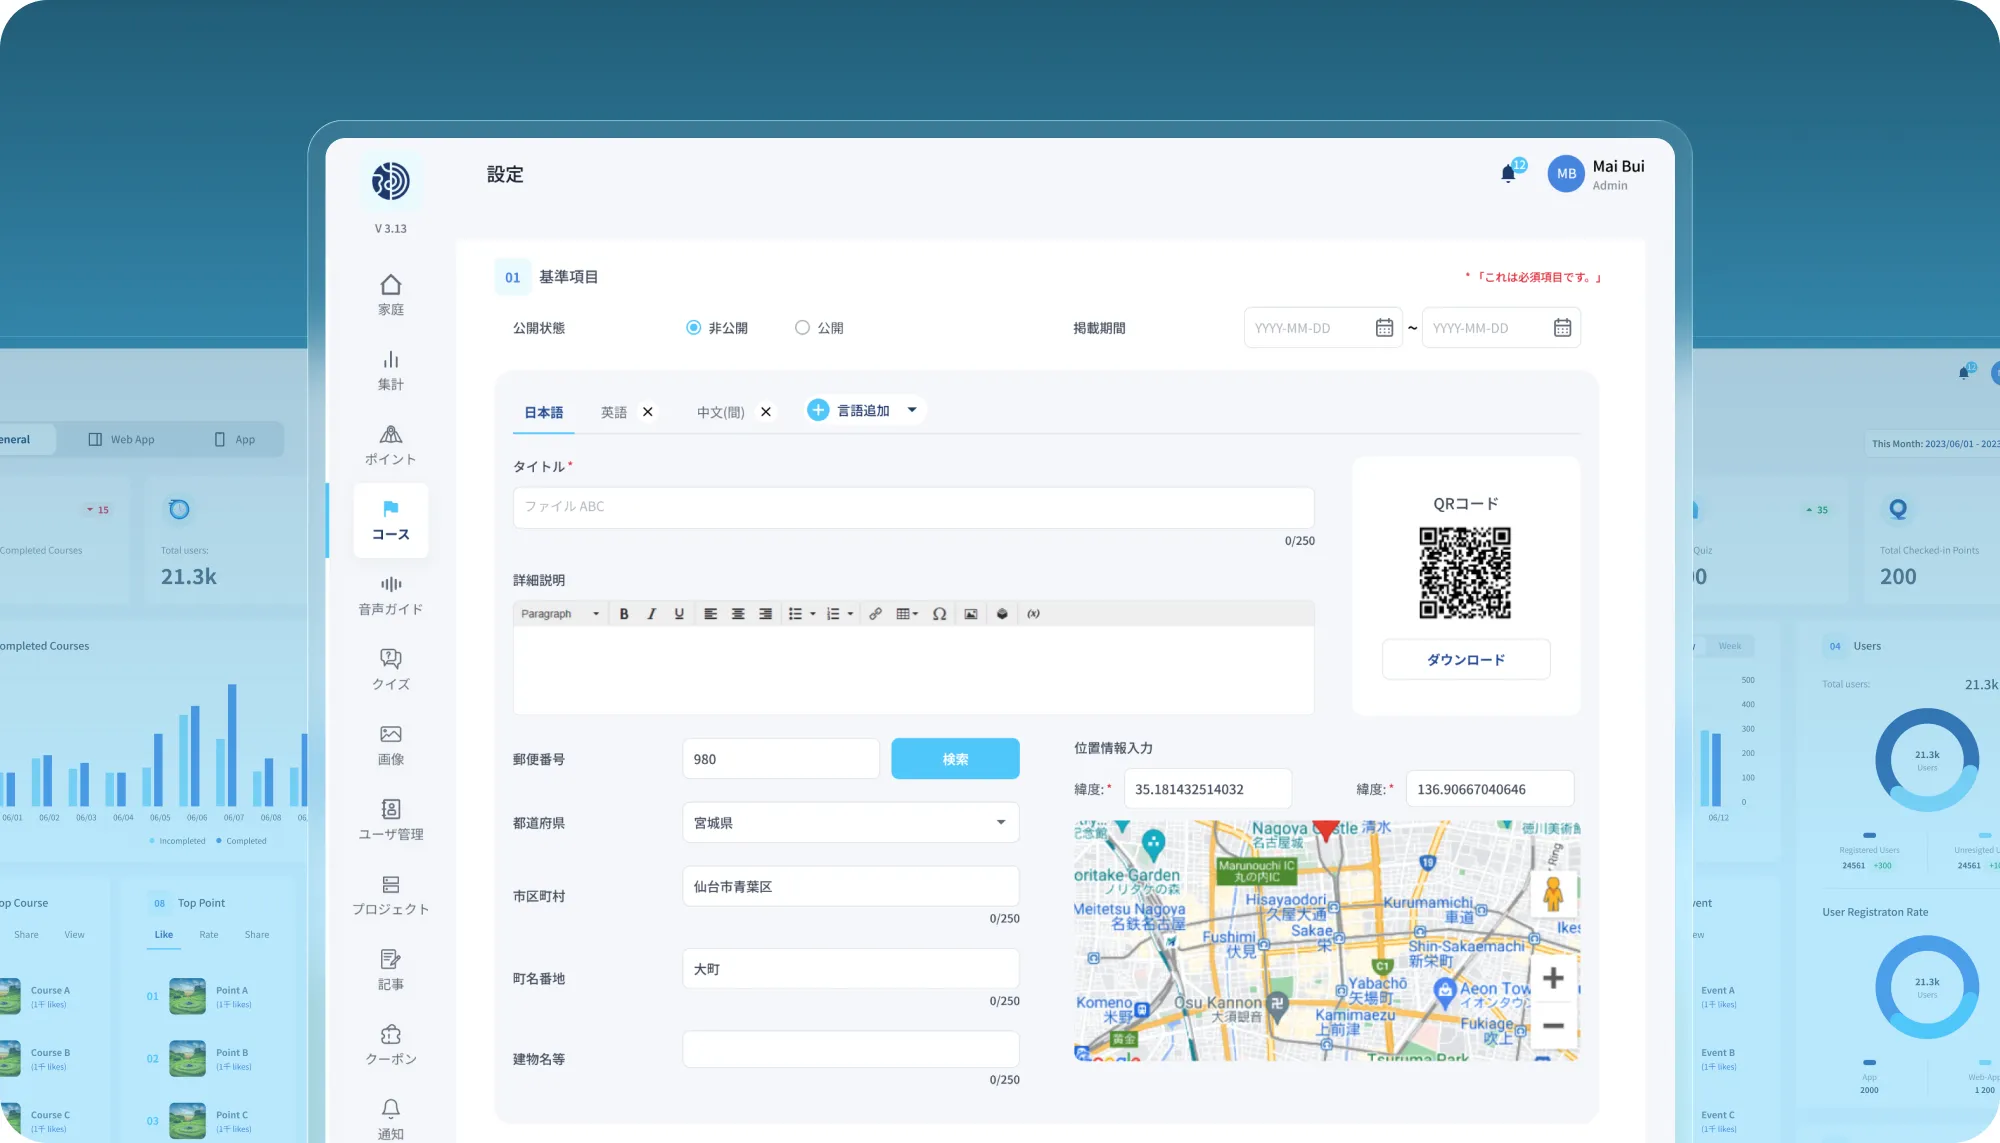Select the 公開 radio button
The height and width of the screenshot is (1143, 2000).
[x=802, y=328]
